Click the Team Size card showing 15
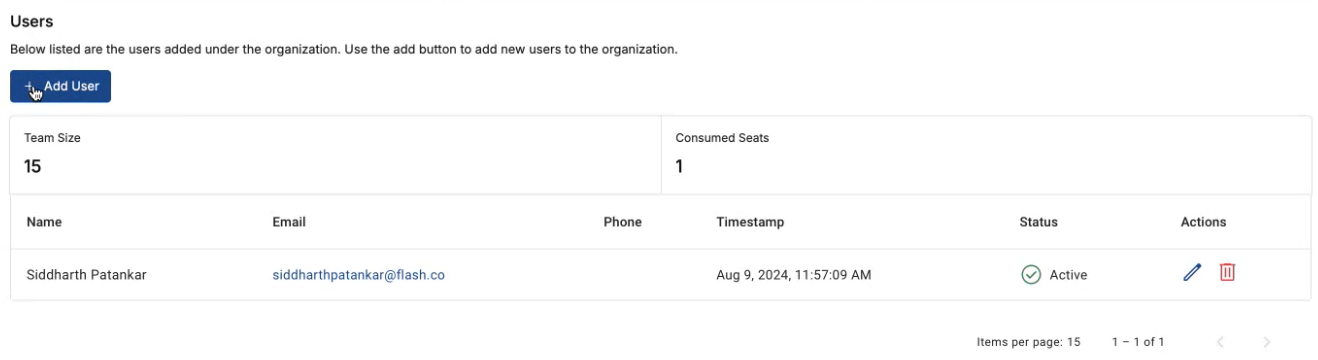This screenshot has height=360, width=1318. point(336,155)
